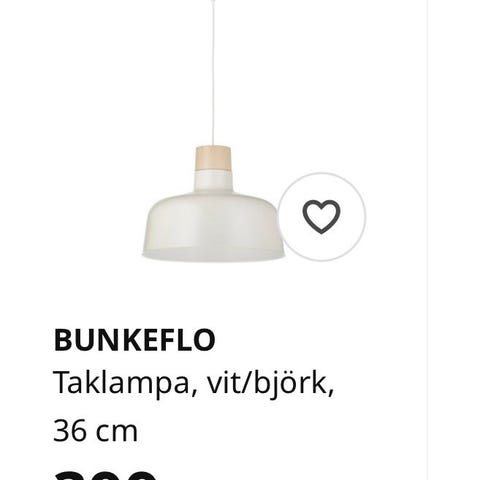Click the lamp's white hanging cord
Image resolution: width=480 pixels, height=480 pixels.
213,73
